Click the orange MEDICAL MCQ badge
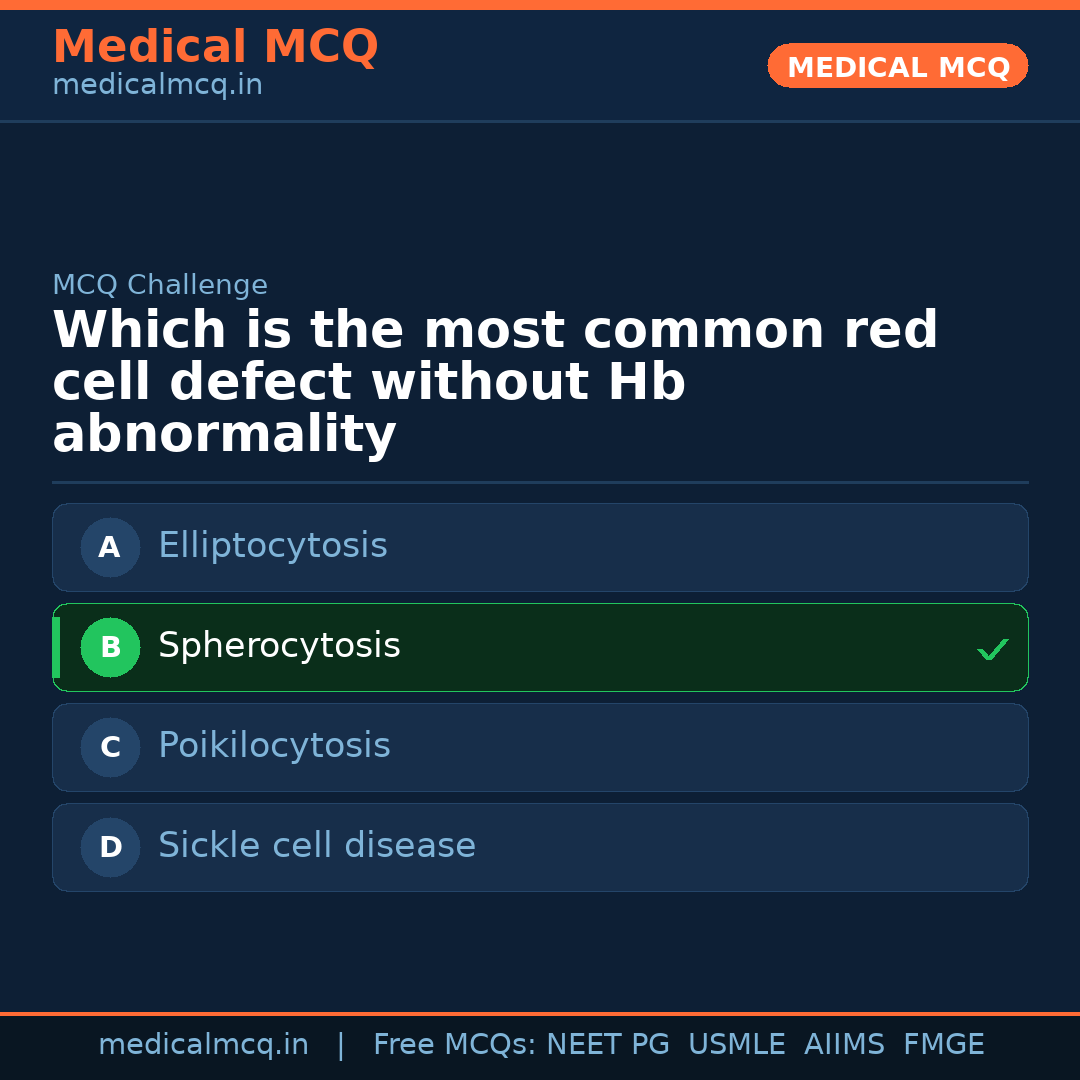The image size is (1080, 1080). [897, 66]
